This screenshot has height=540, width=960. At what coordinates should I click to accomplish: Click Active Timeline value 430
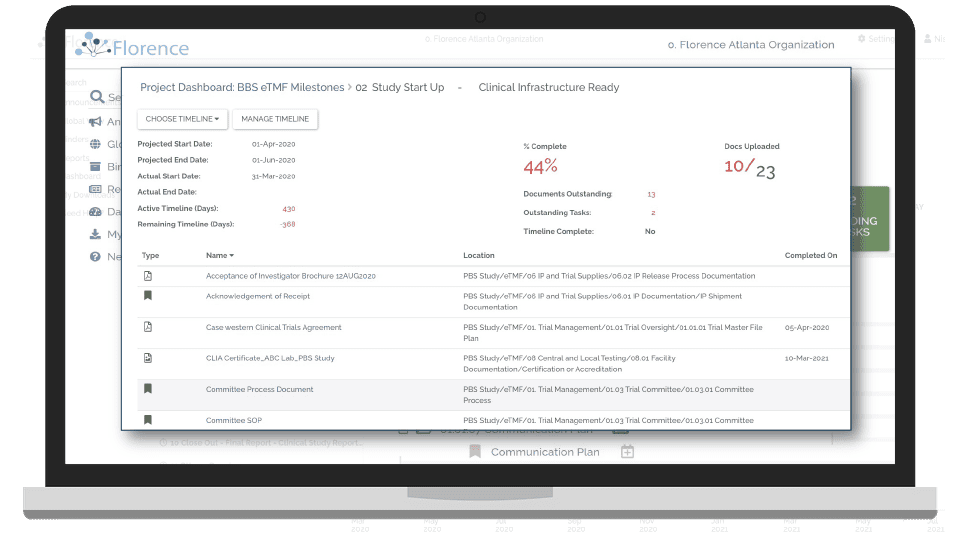(288, 209)
